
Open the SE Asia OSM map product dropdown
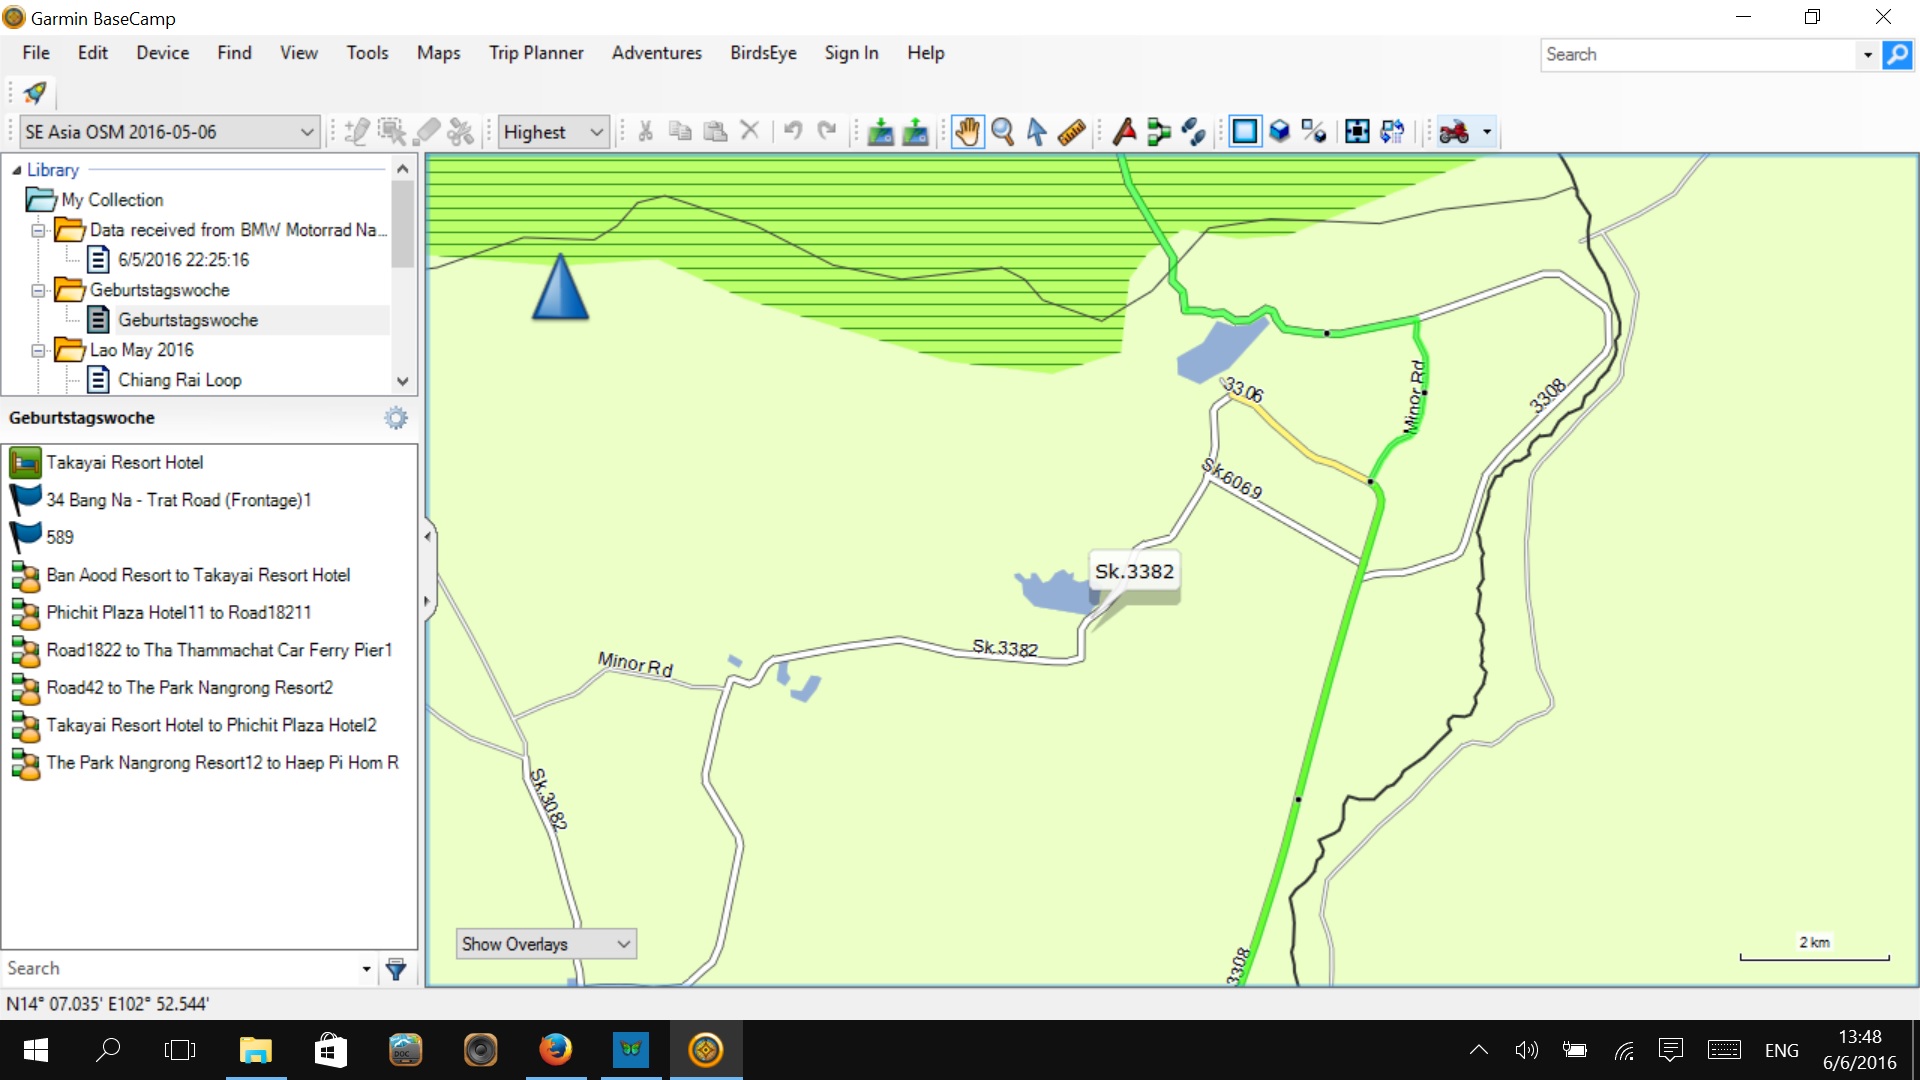(x=169, y=132)
